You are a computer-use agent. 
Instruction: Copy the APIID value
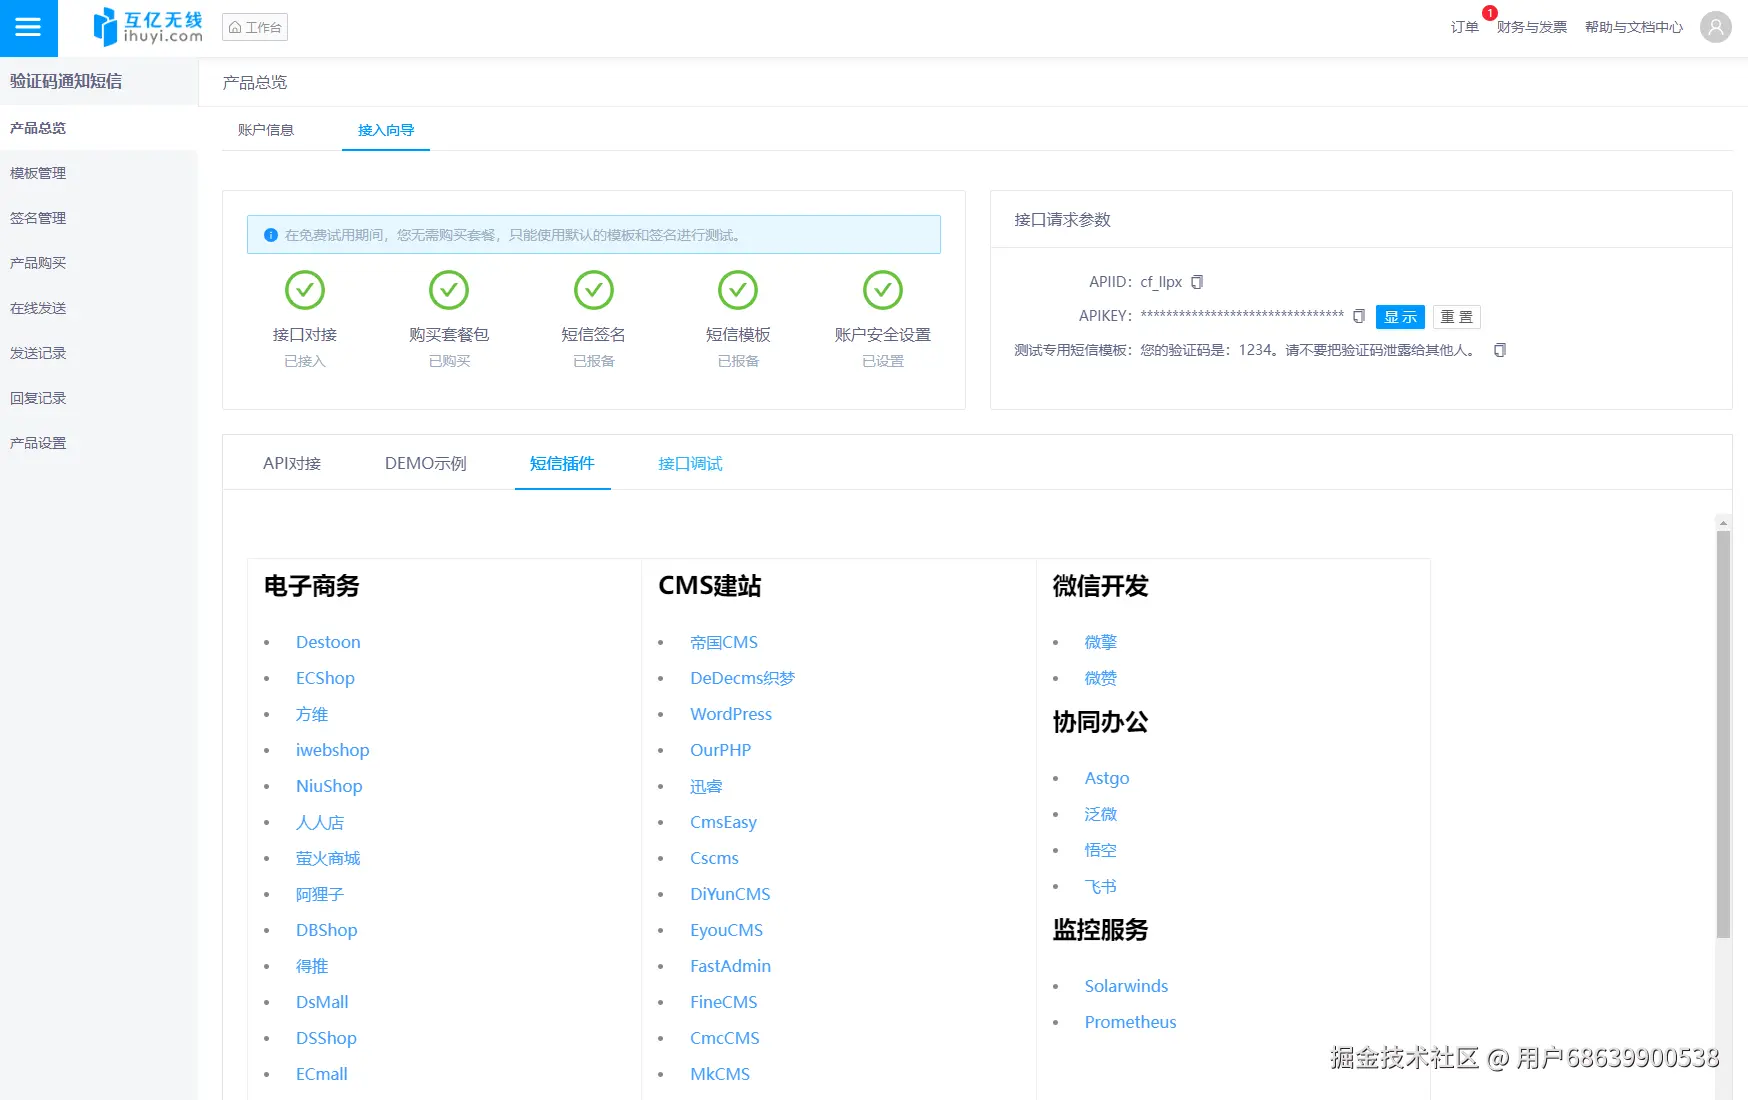1197,282
